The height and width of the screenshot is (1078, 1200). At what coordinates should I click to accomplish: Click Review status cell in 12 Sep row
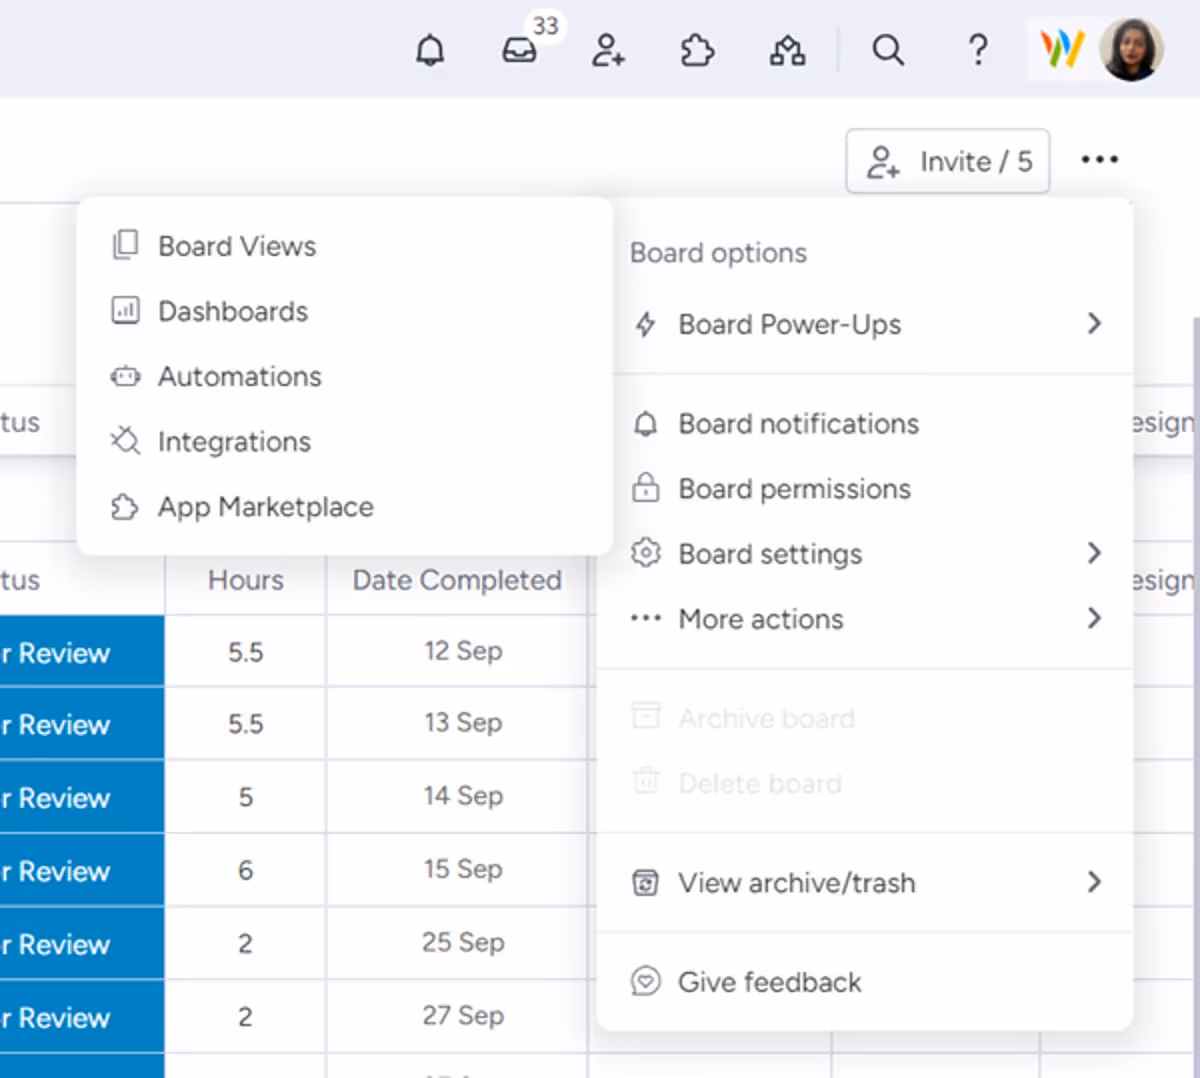[x=82, y=652]
